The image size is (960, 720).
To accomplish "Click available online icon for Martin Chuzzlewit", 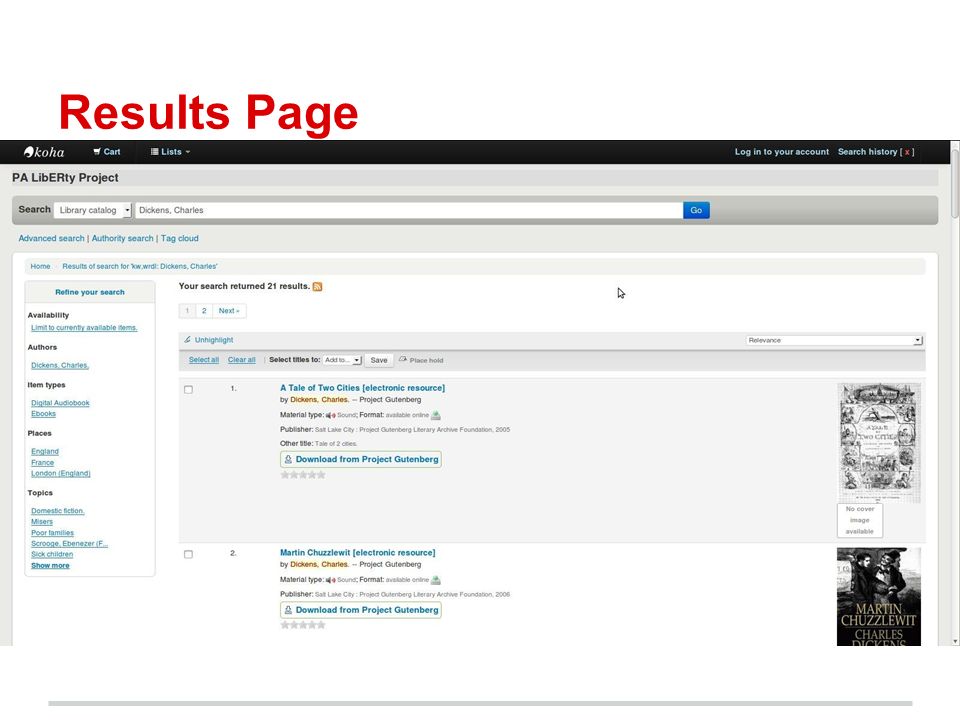I will pyautogui.click(x=435, y=580).
